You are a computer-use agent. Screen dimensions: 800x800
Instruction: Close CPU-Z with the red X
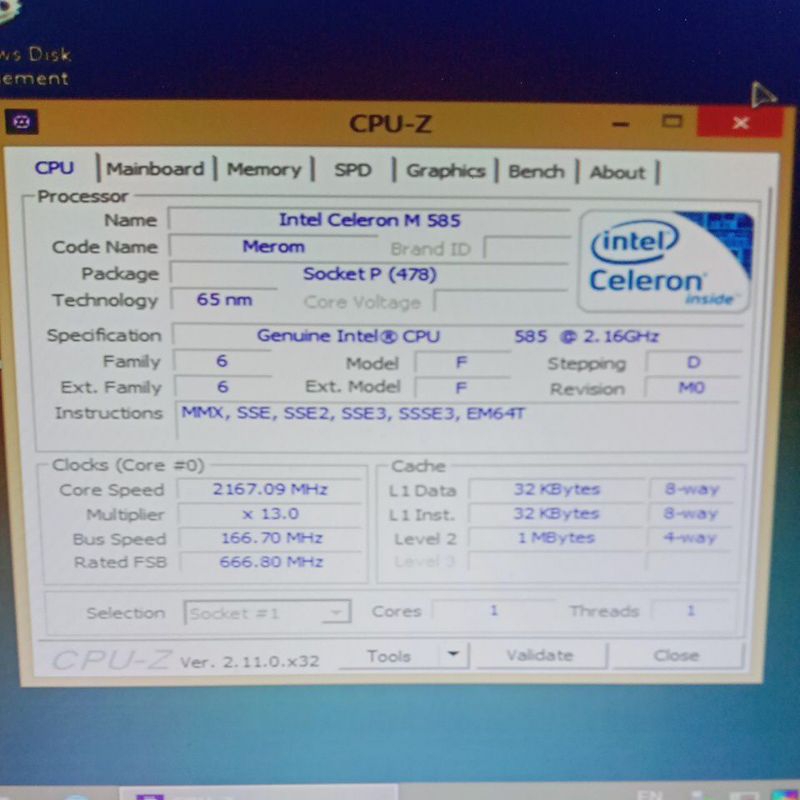pyautogui.click(x=740, y=123)
